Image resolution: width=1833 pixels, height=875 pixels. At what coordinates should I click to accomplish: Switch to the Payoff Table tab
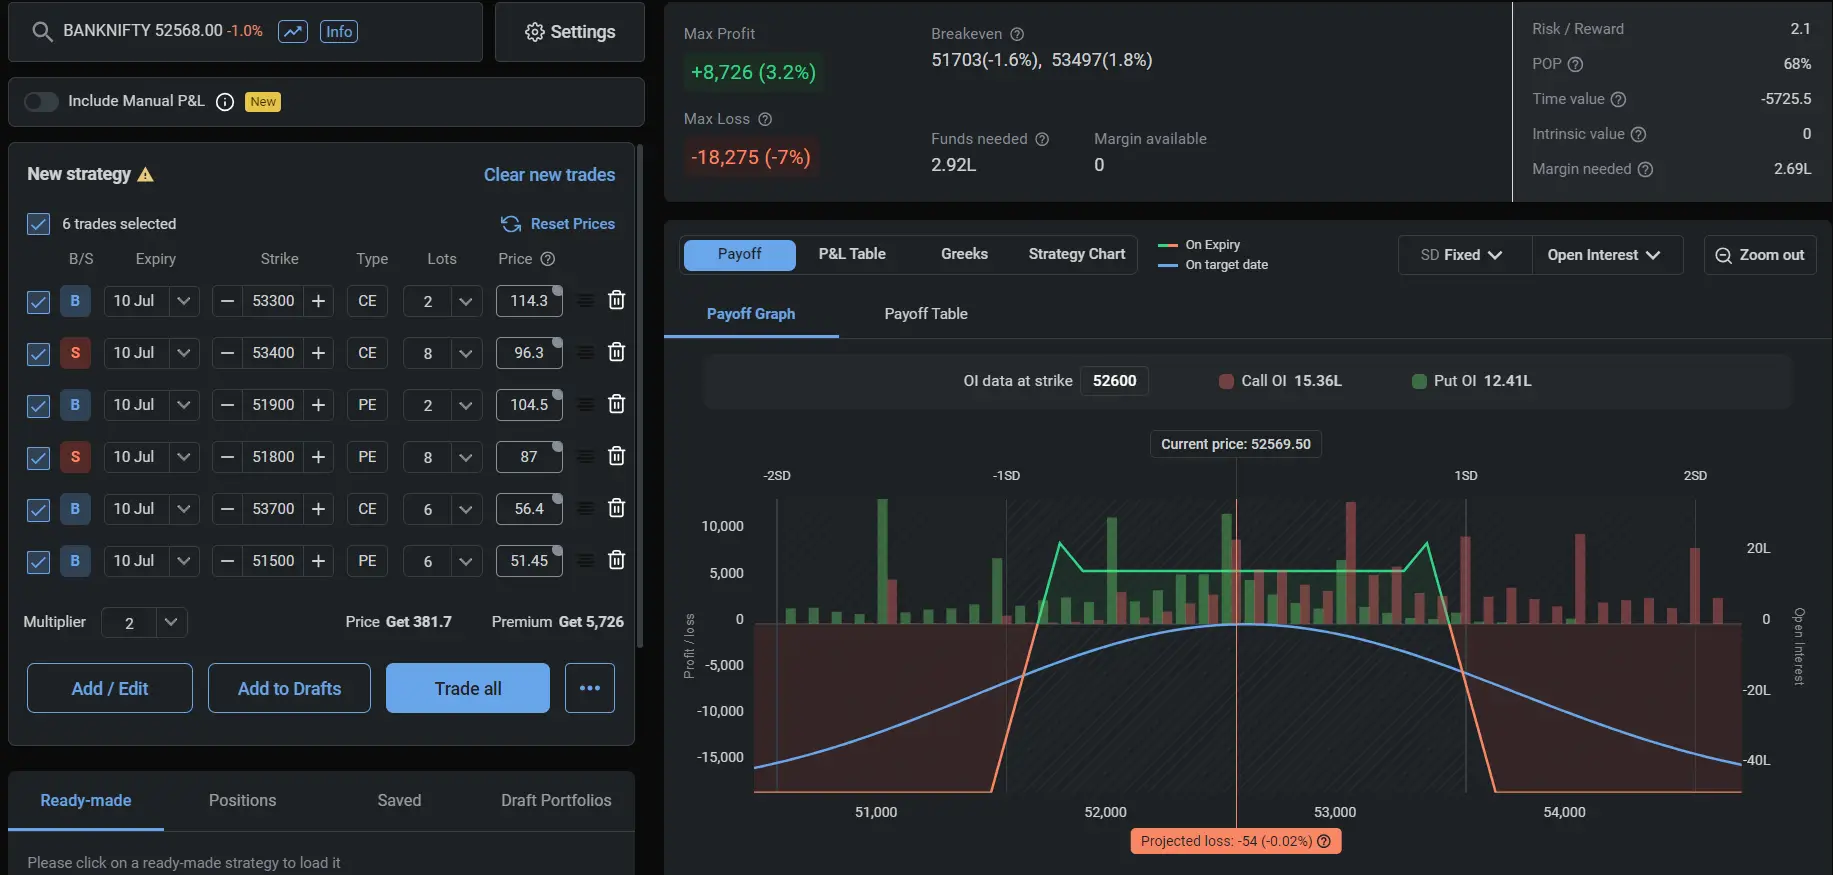tap(926, 314)
